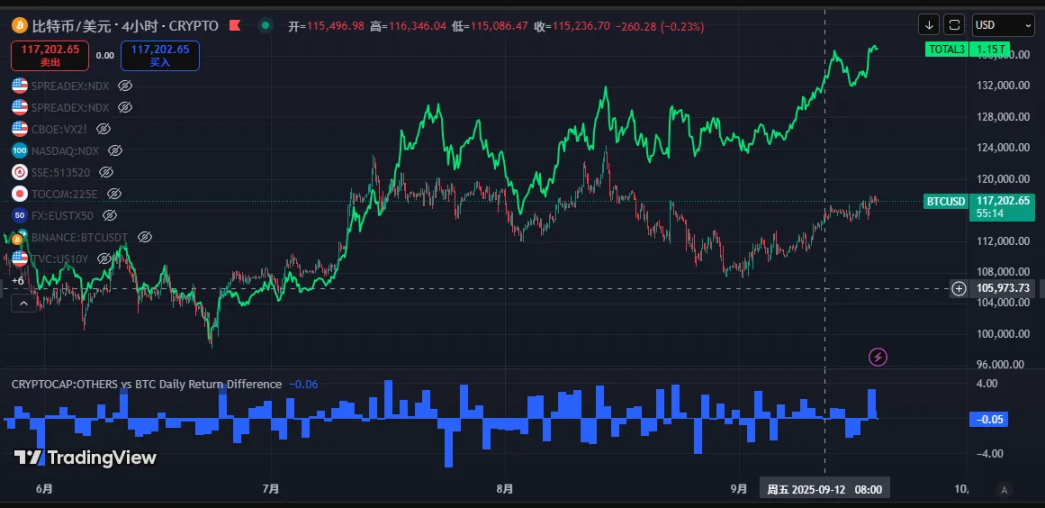
Task: Show the NASDAQ:NDX comparison line
Action: pos(115,150)
